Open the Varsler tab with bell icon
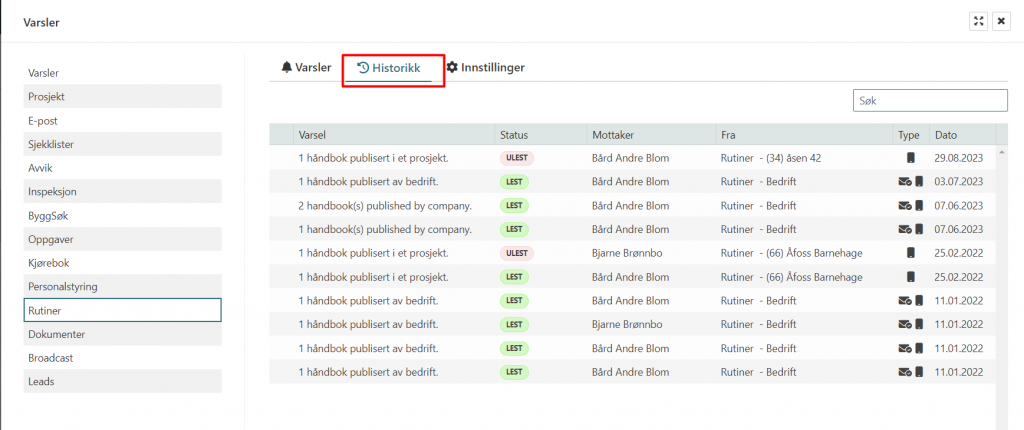Image resolution: width=1024 pixels, height=430 pixels. pyautogui.click(x=306, y=67)
